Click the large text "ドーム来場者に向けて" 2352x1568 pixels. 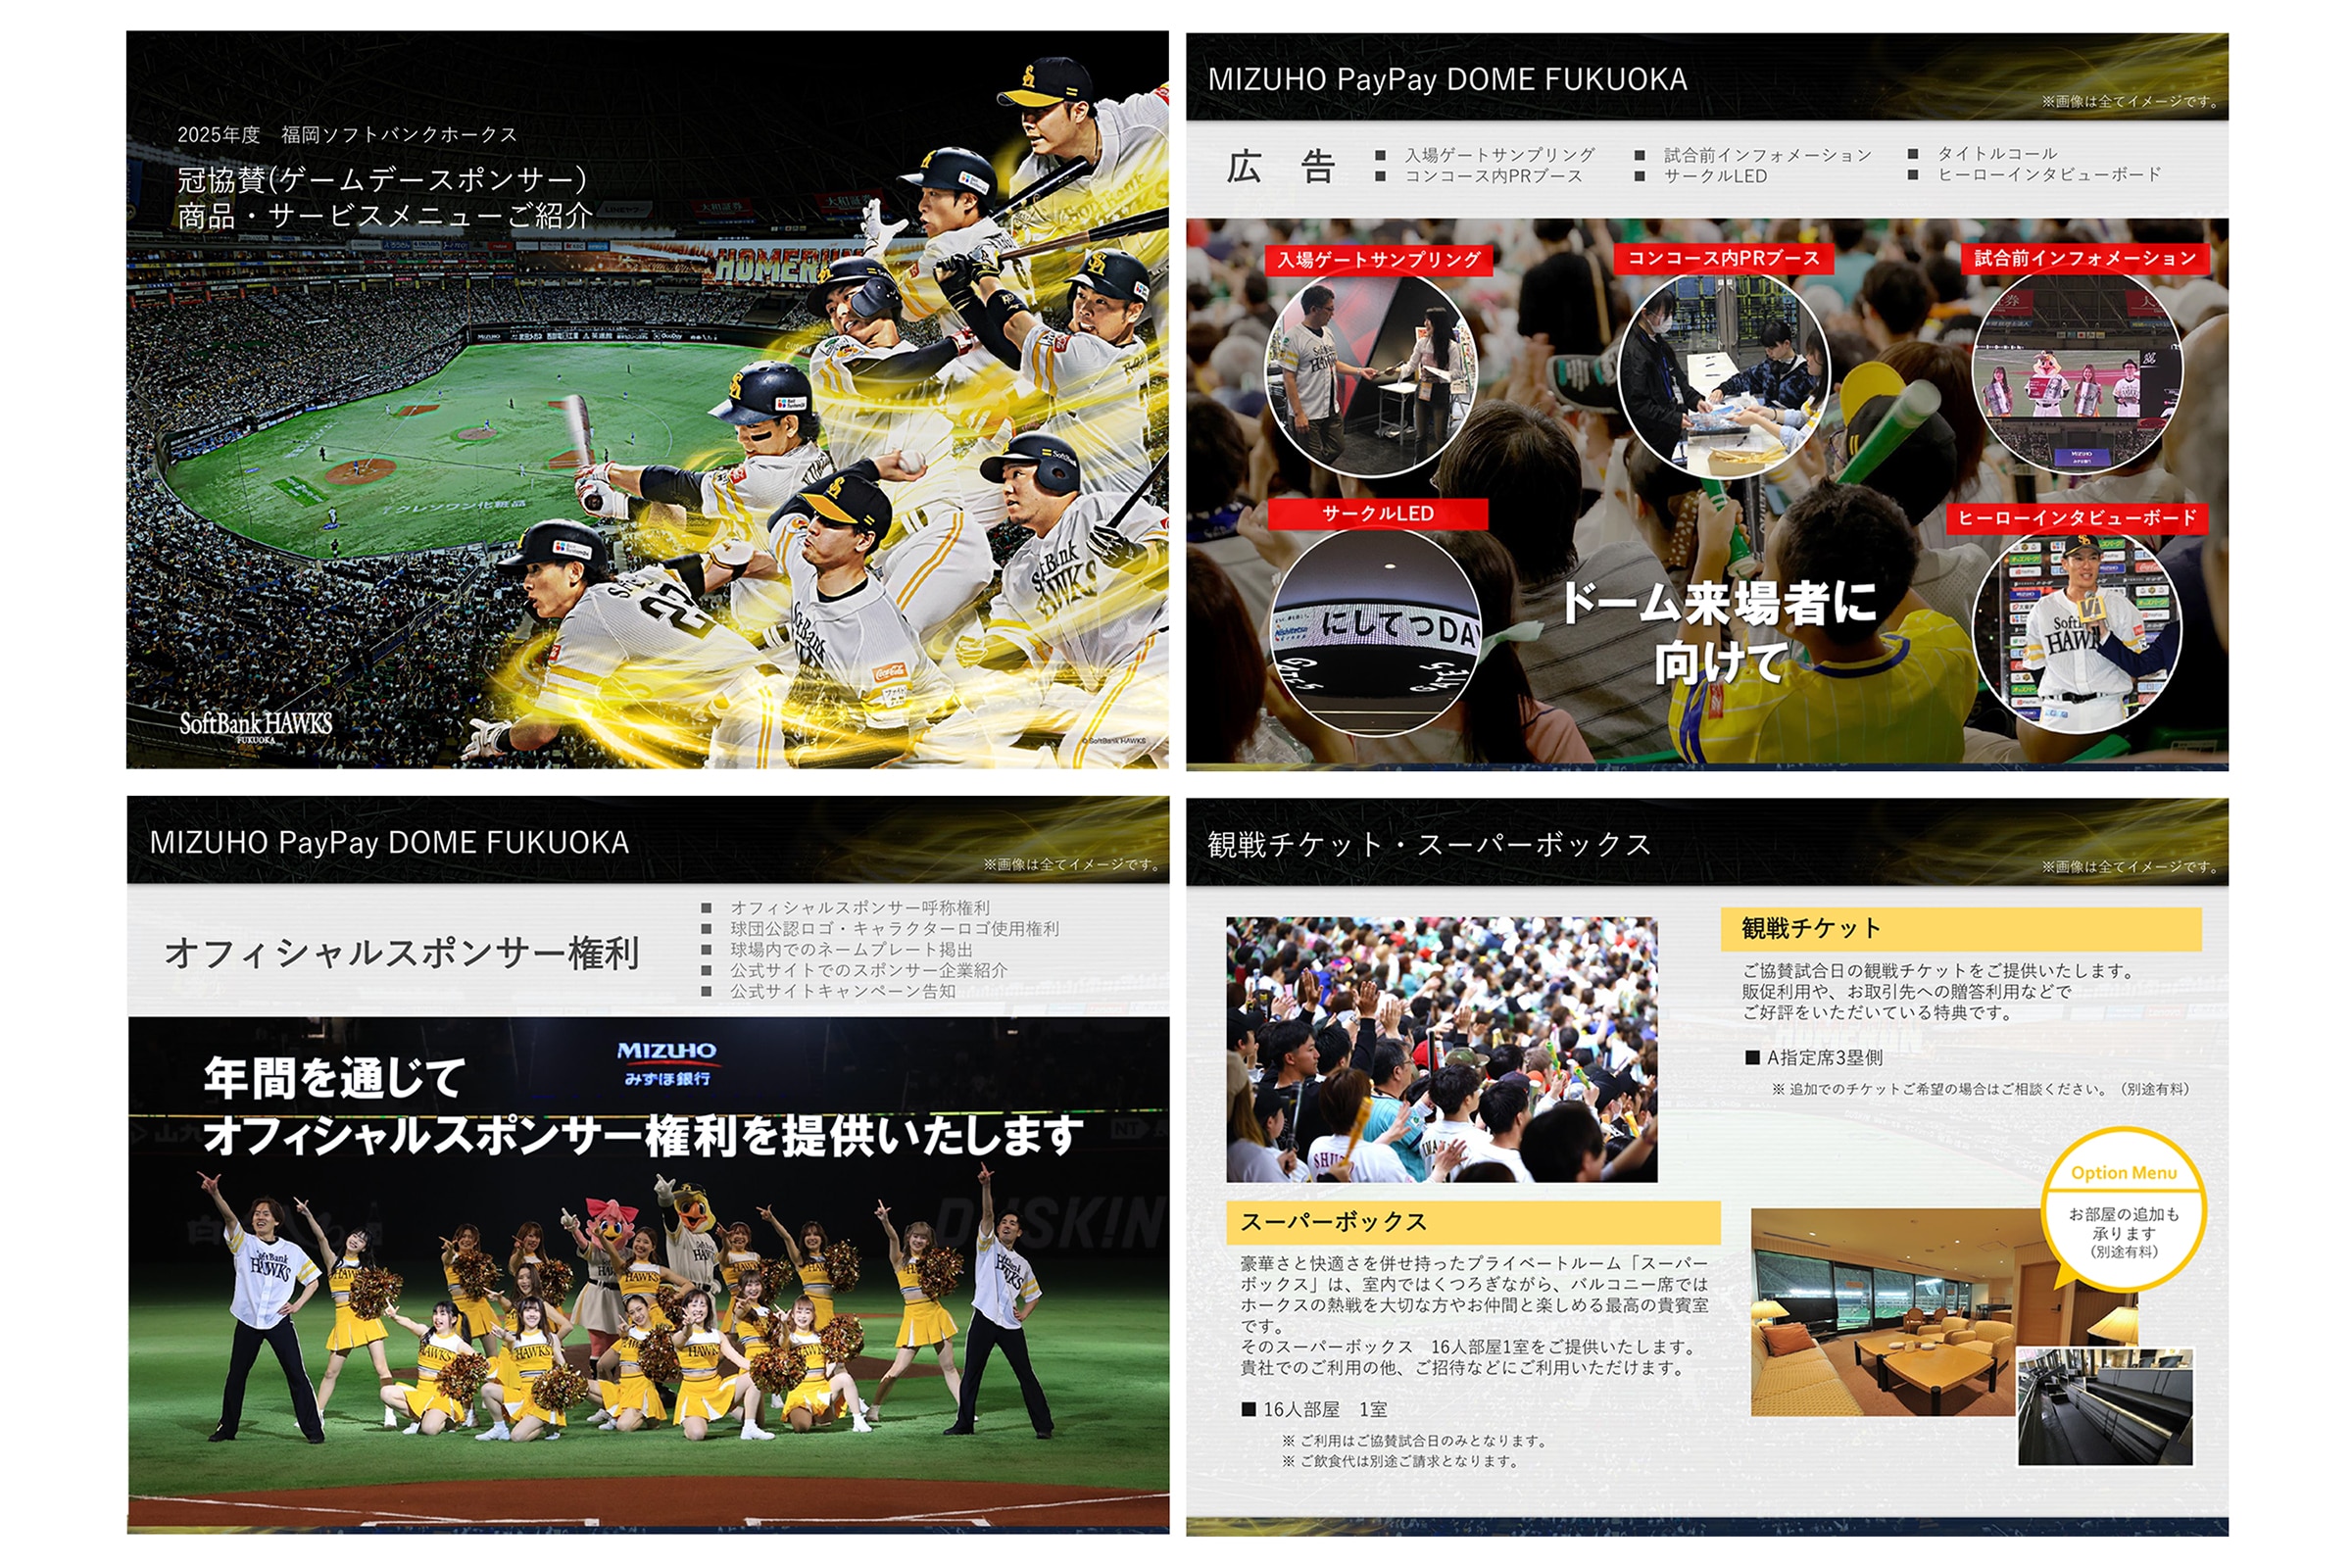pyautogui.click(x=1718, y=633)
